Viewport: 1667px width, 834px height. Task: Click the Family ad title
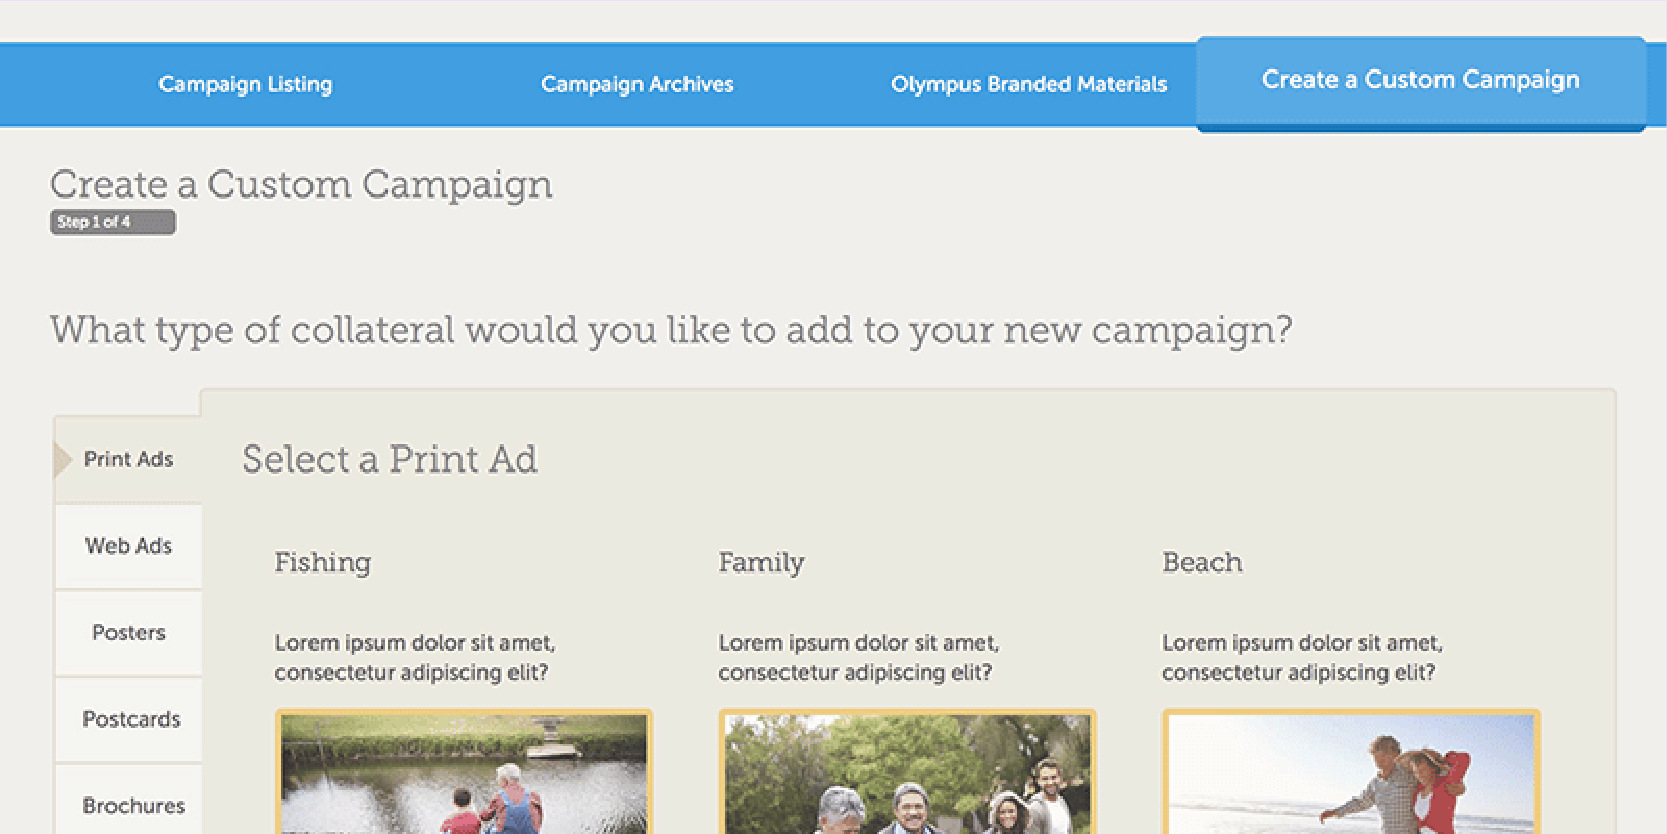(x=761, y=562)
